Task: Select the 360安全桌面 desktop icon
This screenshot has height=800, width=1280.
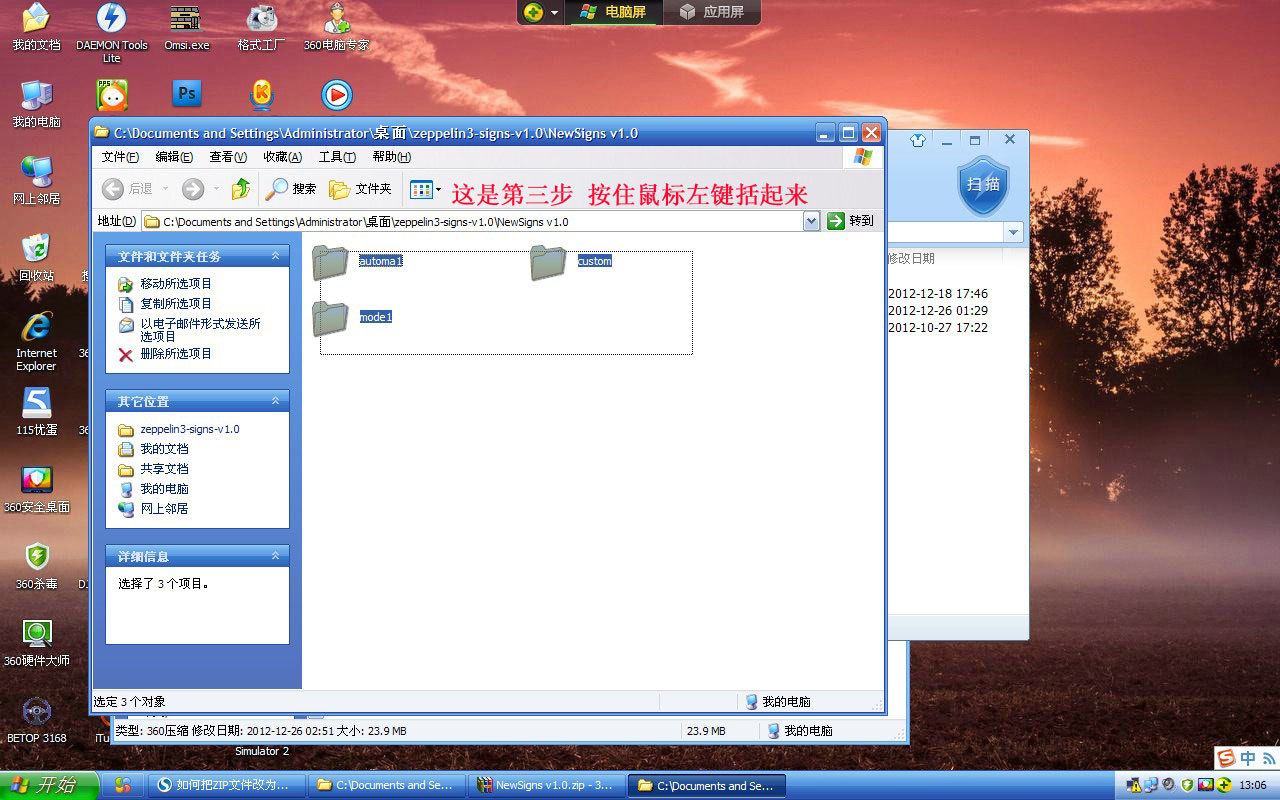Action: click(37, 489)
